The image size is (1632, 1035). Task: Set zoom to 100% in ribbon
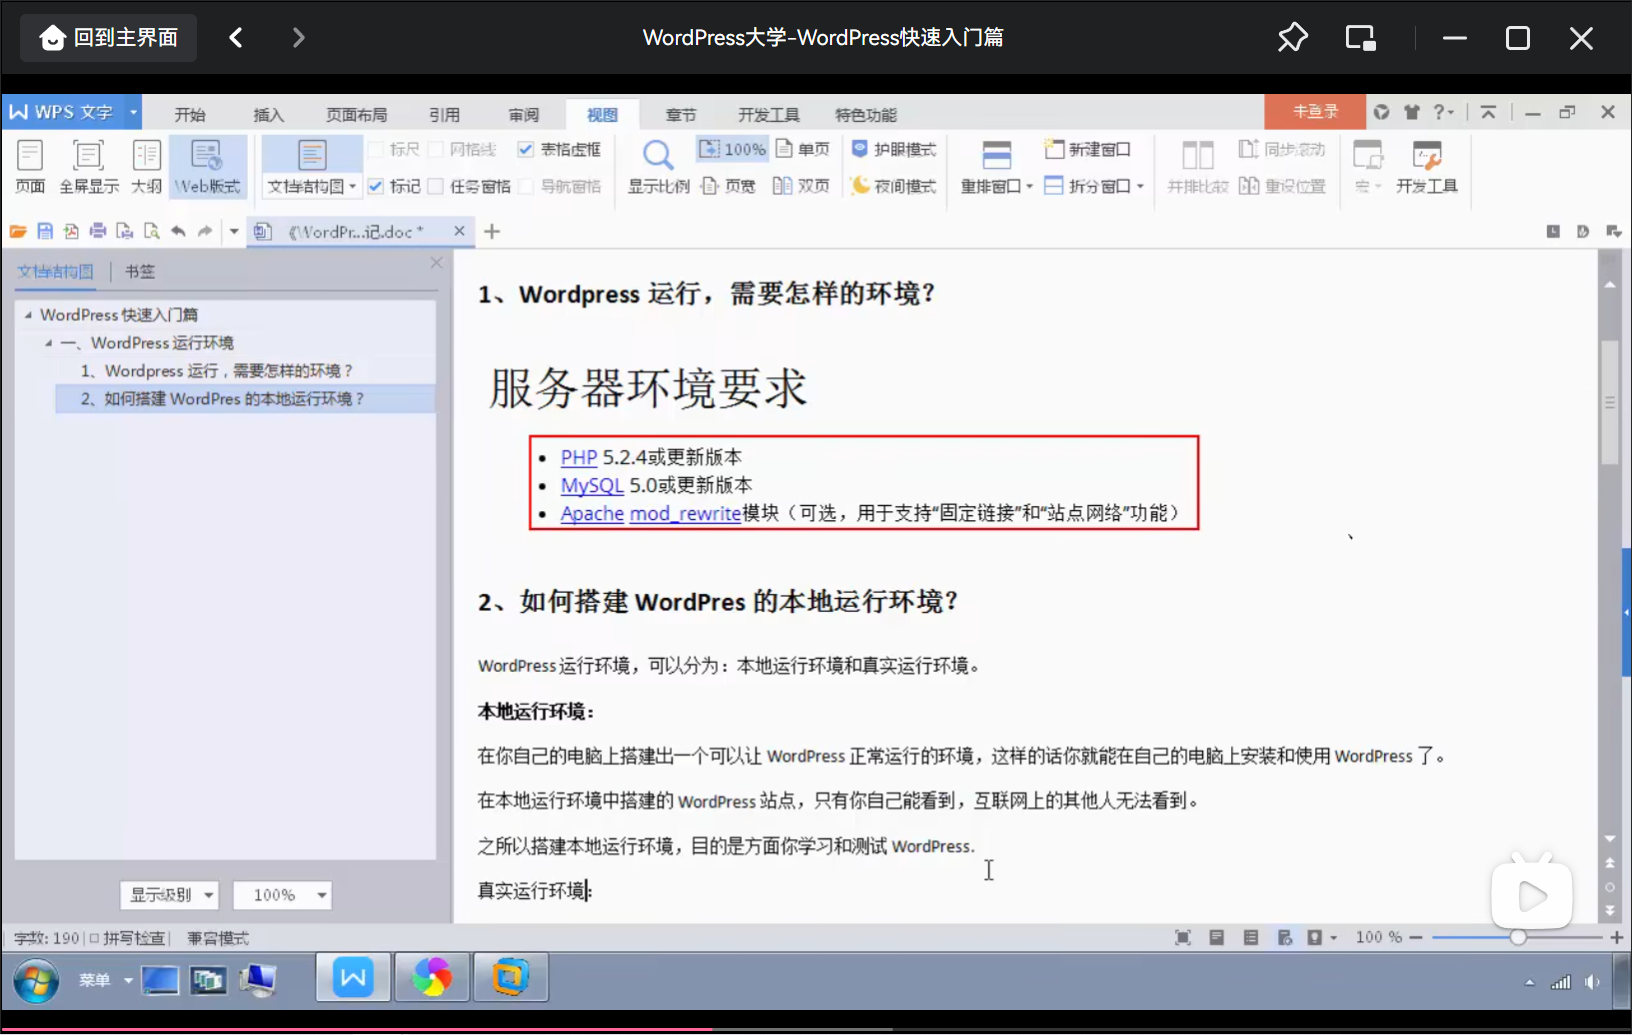coord(733,149)
